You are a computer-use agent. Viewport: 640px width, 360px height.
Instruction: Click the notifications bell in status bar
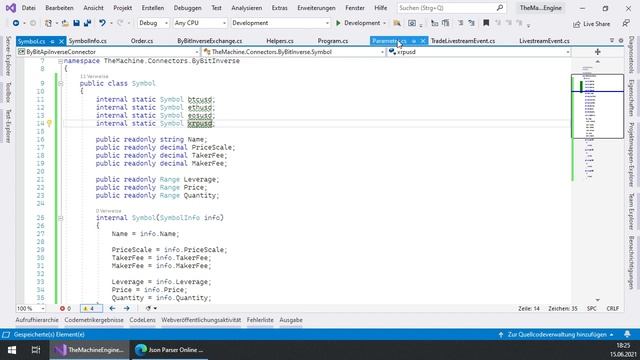tap(627, 334)
